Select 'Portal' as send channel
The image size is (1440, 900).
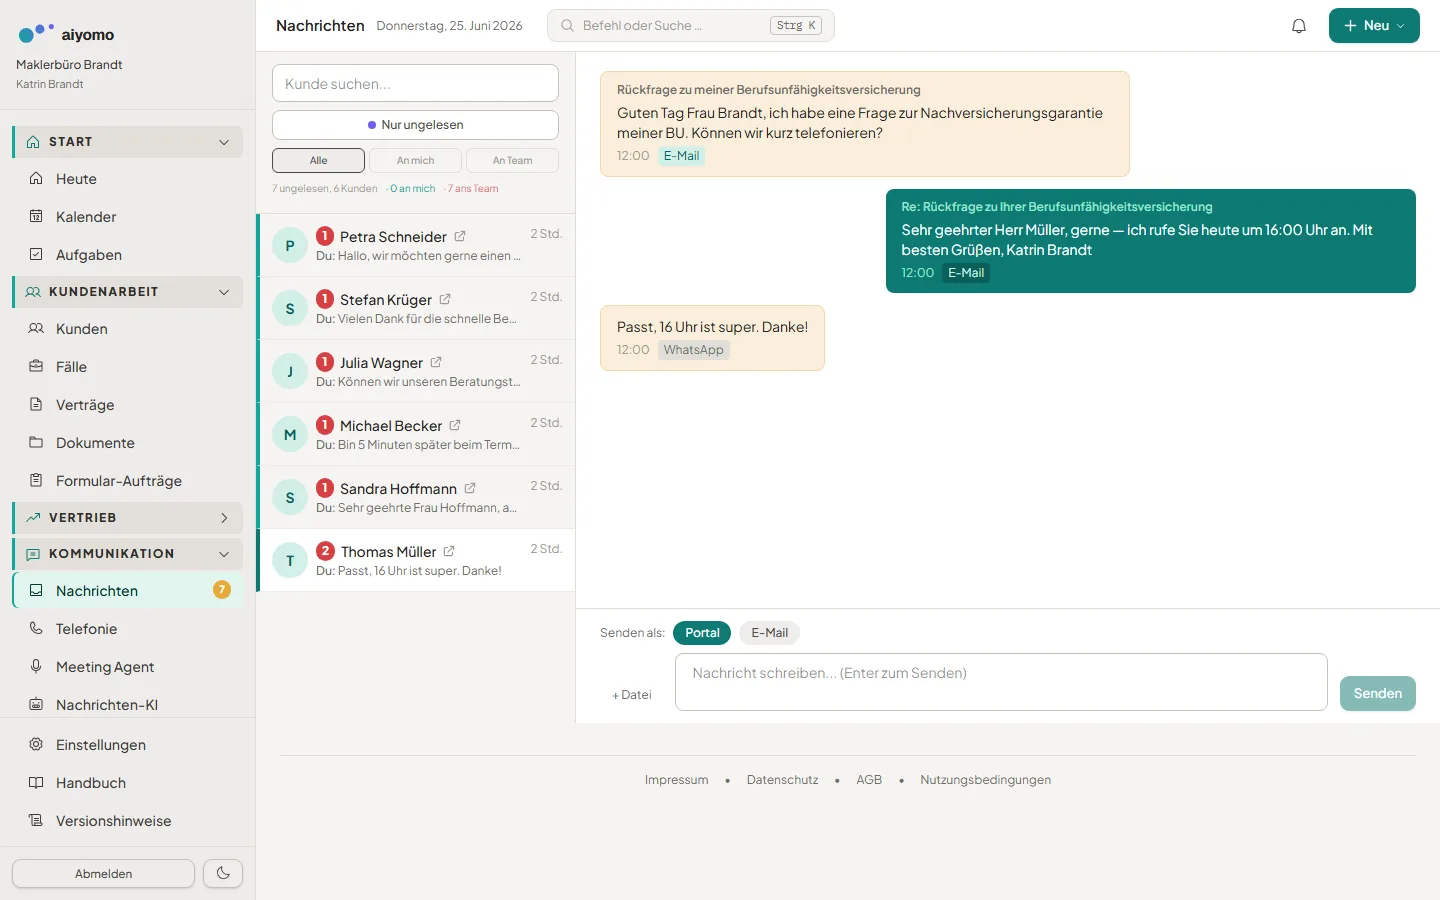(702, 633)
